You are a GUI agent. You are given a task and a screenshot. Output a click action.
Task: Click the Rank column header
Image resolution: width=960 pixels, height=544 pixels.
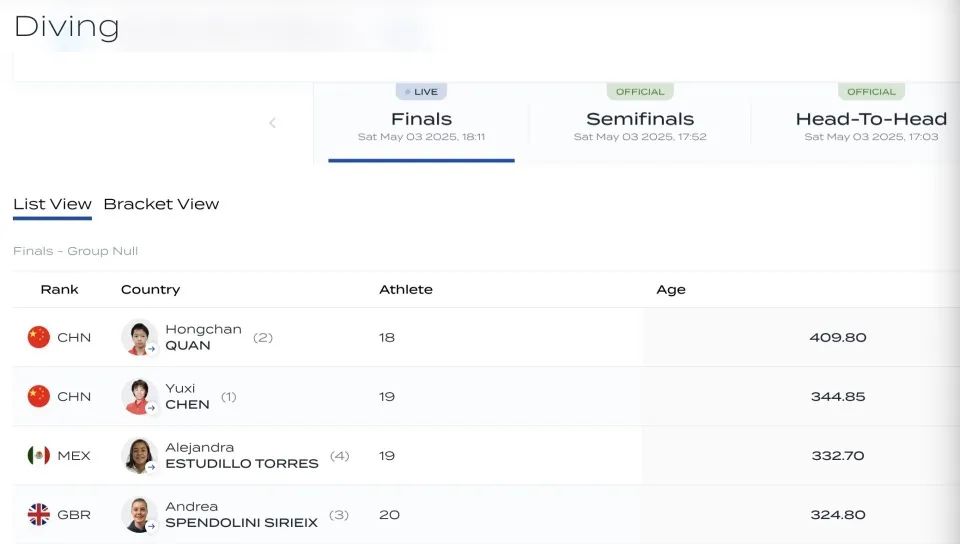[59, 289]
